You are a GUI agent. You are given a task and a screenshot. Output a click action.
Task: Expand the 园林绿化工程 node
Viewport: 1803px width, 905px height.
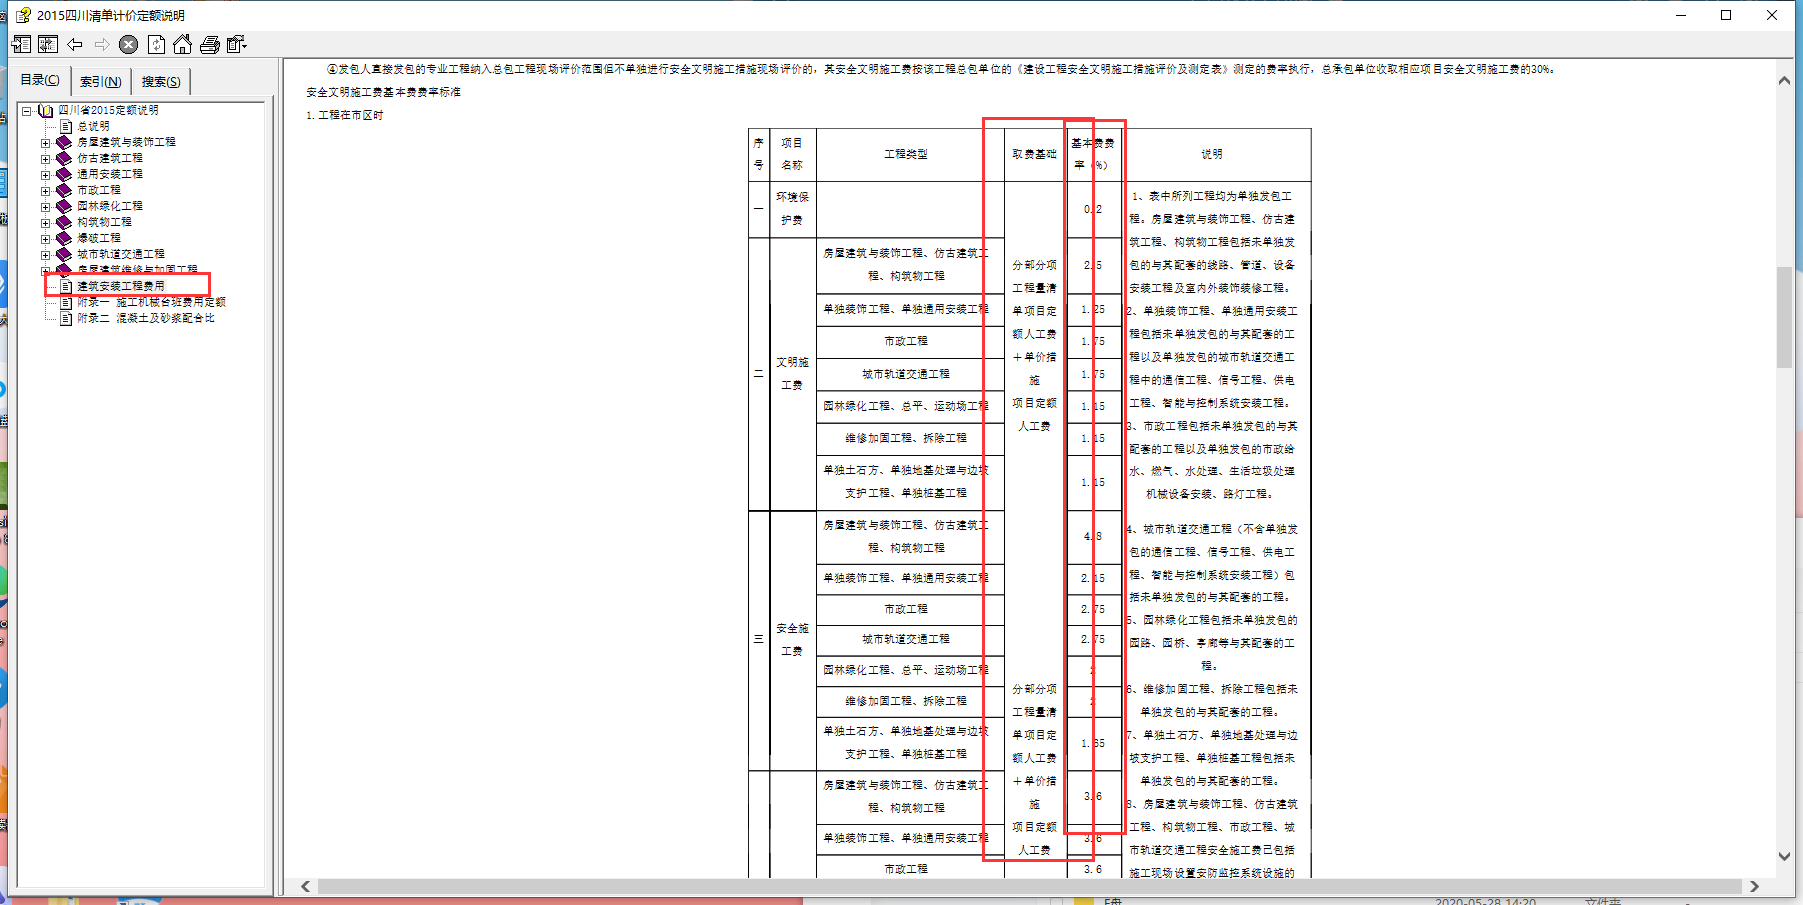(x=45, y=207)
